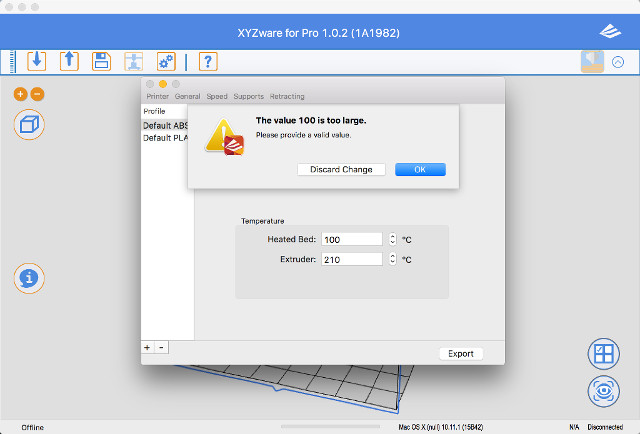Click the Import file toolbar icon
Viewport: 640px width, 434px height.
click(x=37, y=62)
